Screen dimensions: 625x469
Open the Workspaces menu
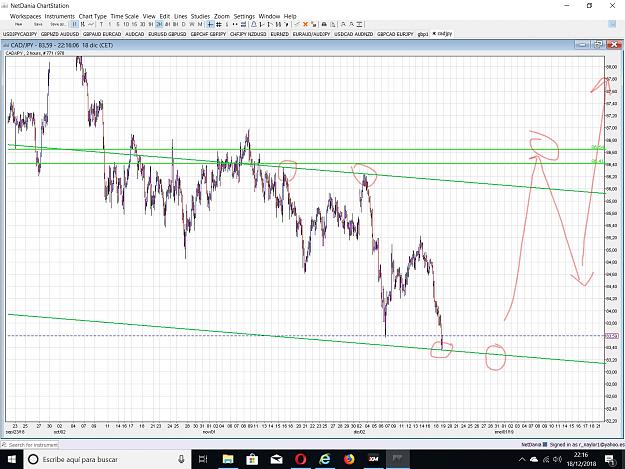click(26, 16)
